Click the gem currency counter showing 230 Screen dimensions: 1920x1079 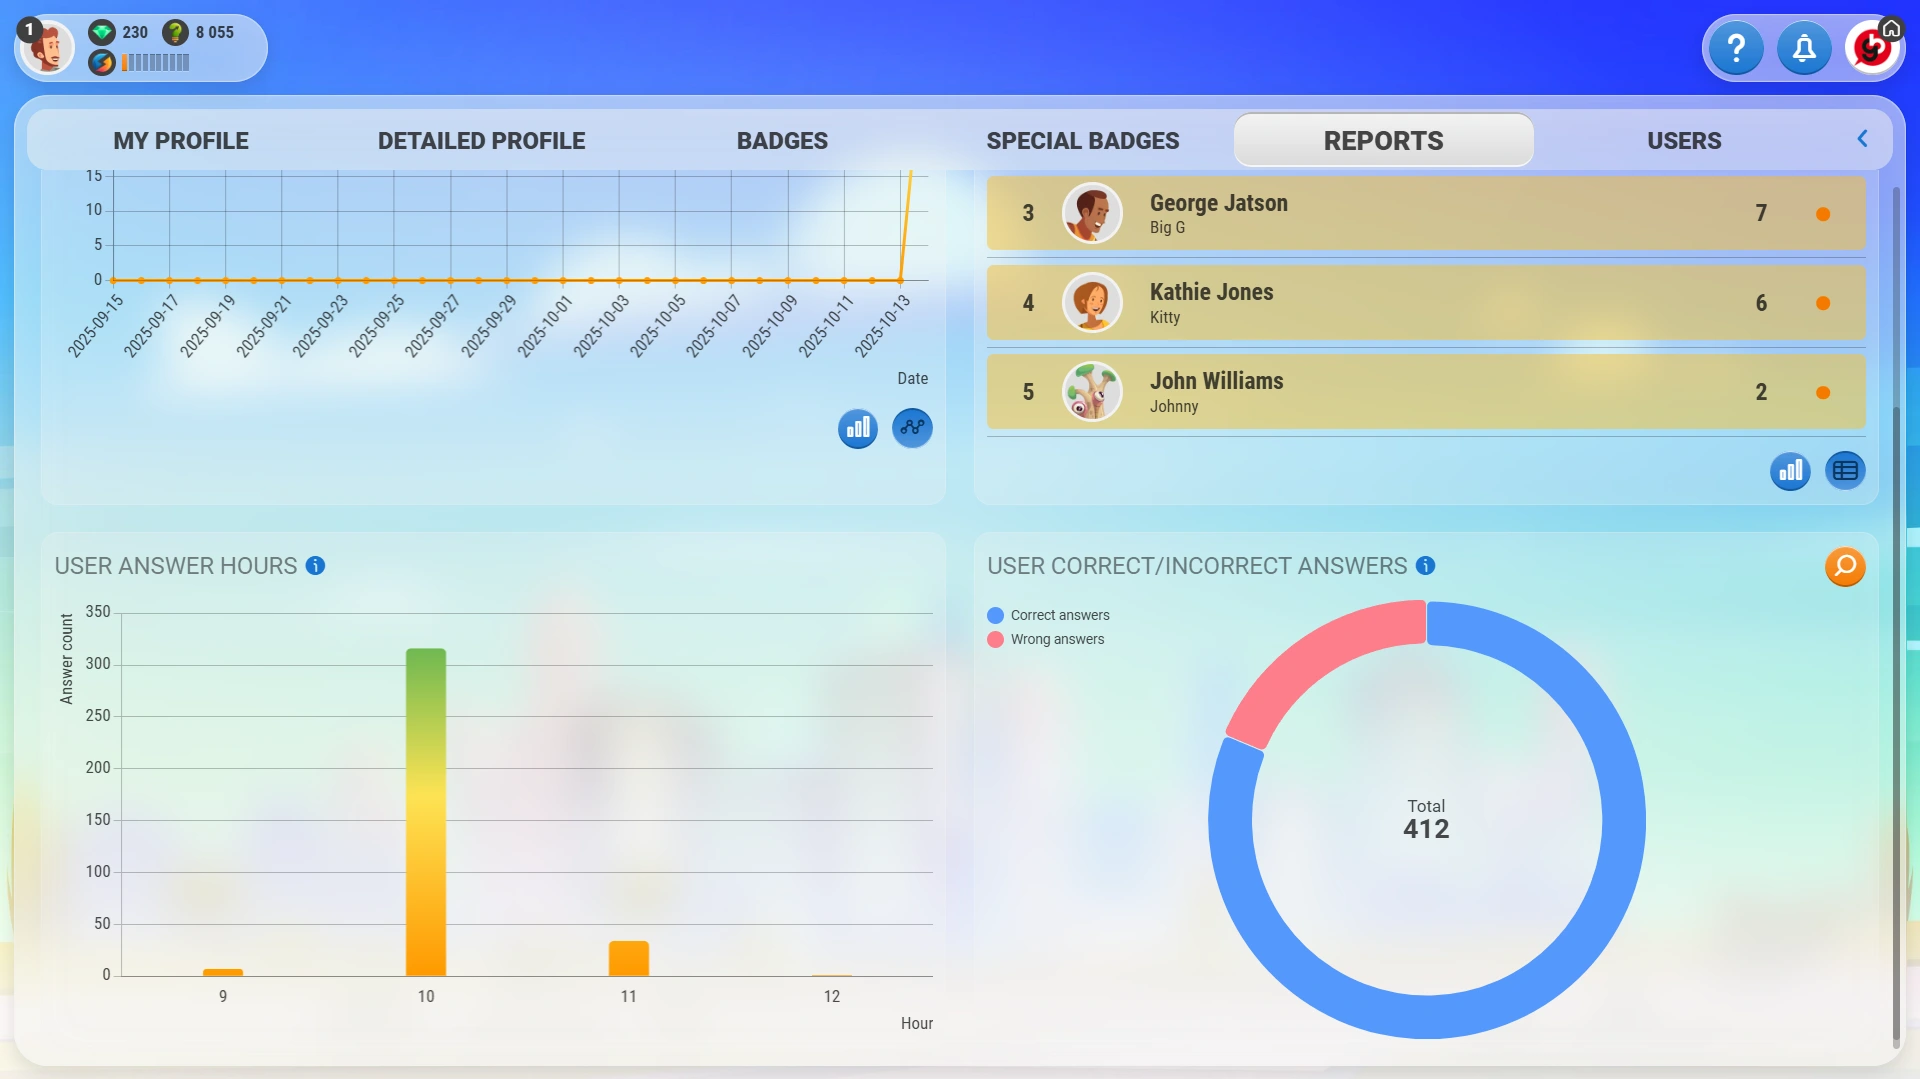(120, 32)
